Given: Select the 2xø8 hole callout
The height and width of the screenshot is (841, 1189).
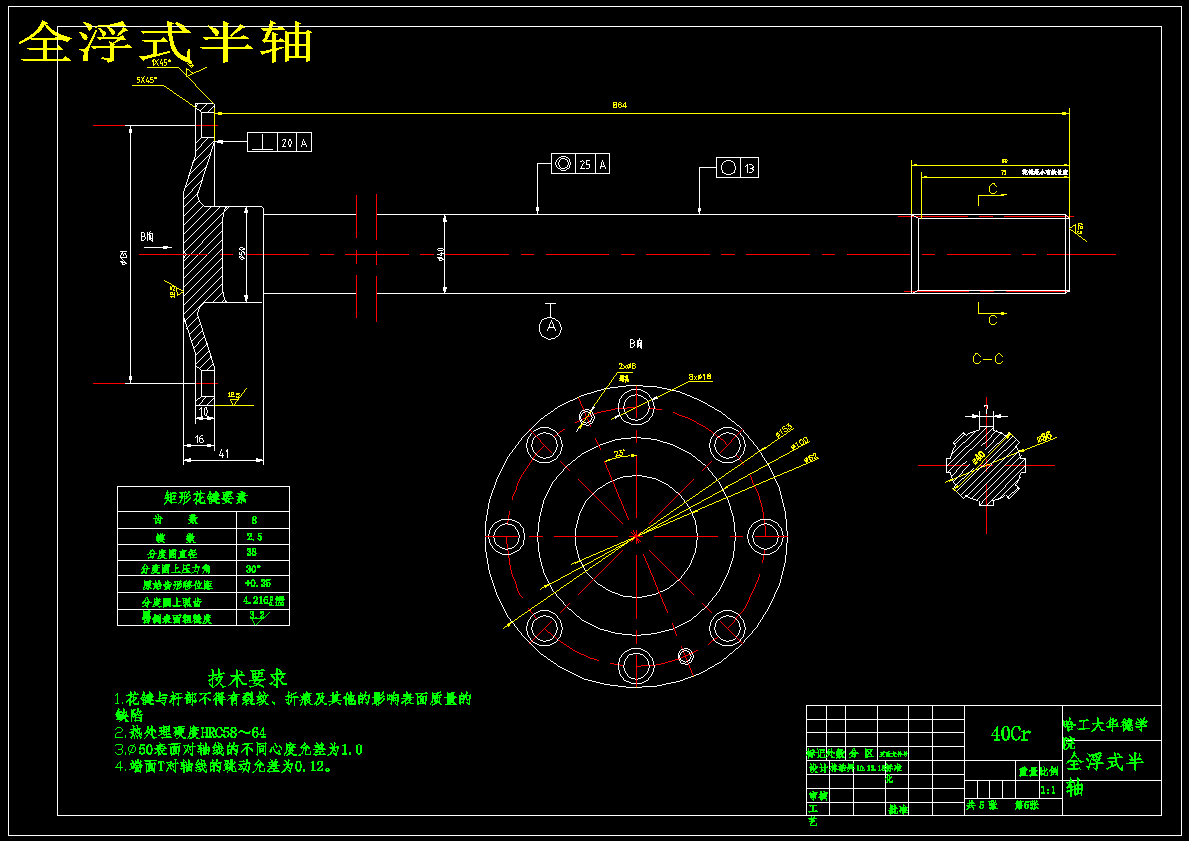Looking at the screenshot, I should pos(627,366).
